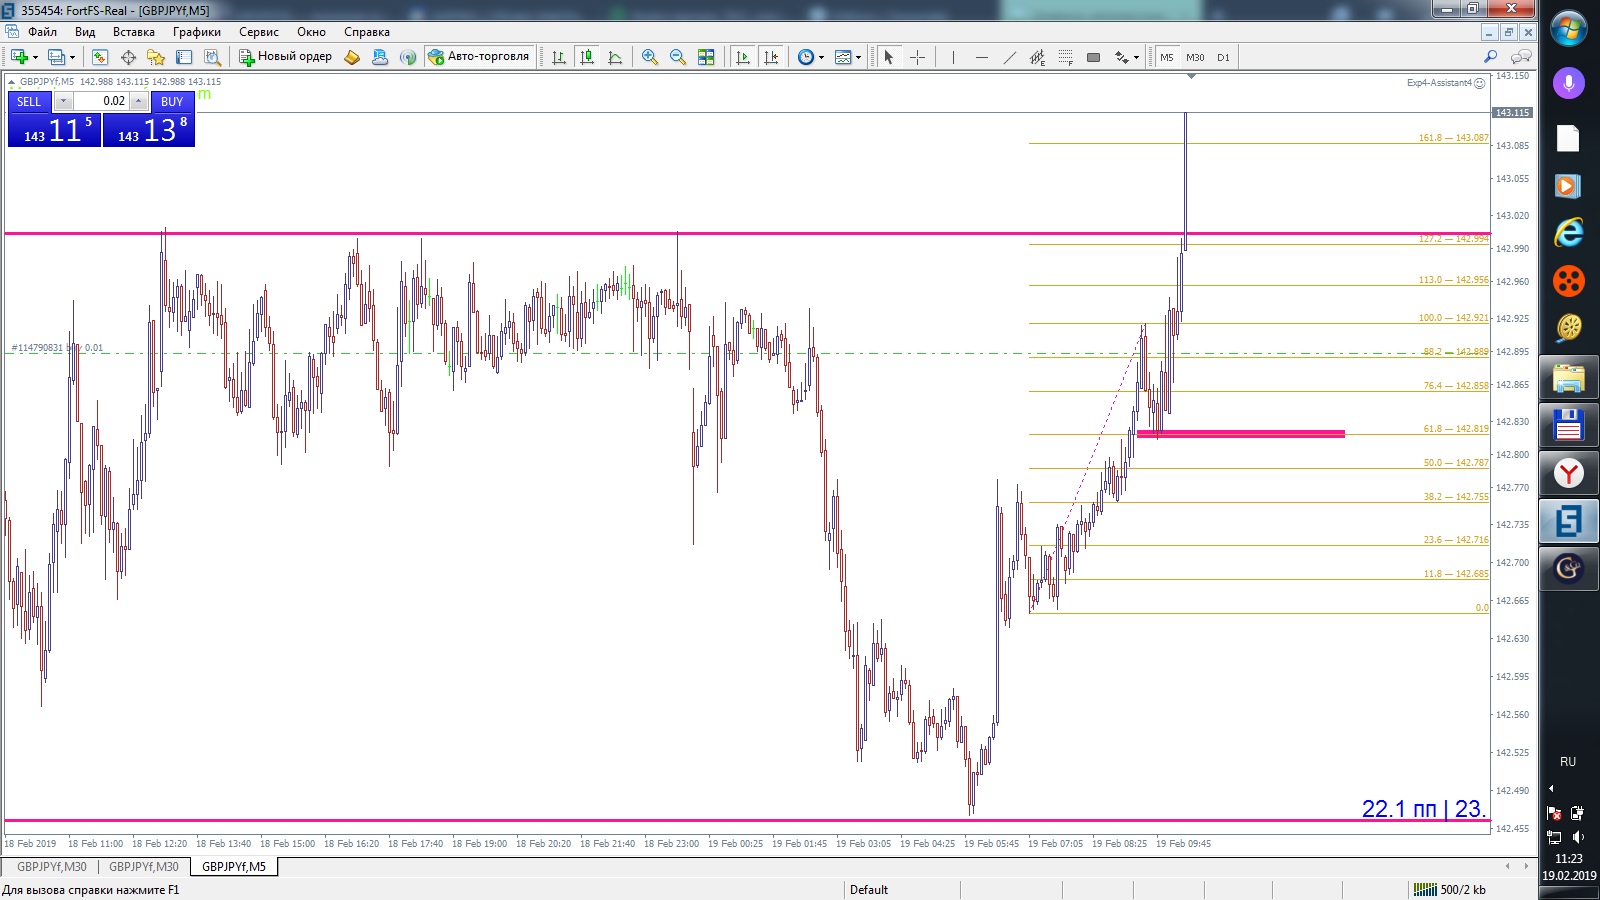1600x900 pixels.
Task: Open the search magnifier icon
Action: pos(1490,57)
